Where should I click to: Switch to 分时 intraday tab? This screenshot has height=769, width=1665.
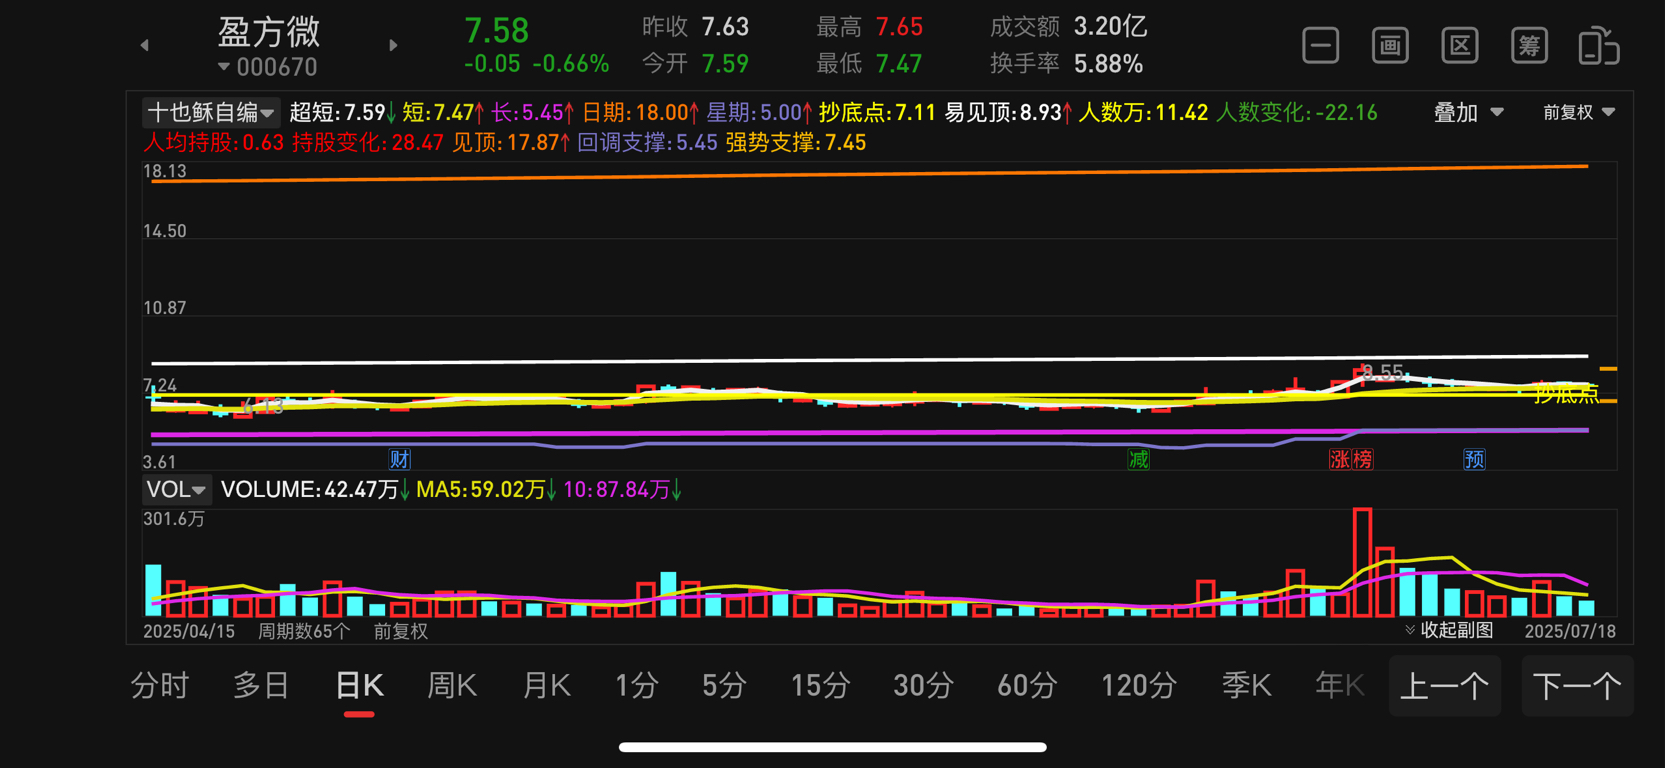click(x=160, y=686)
